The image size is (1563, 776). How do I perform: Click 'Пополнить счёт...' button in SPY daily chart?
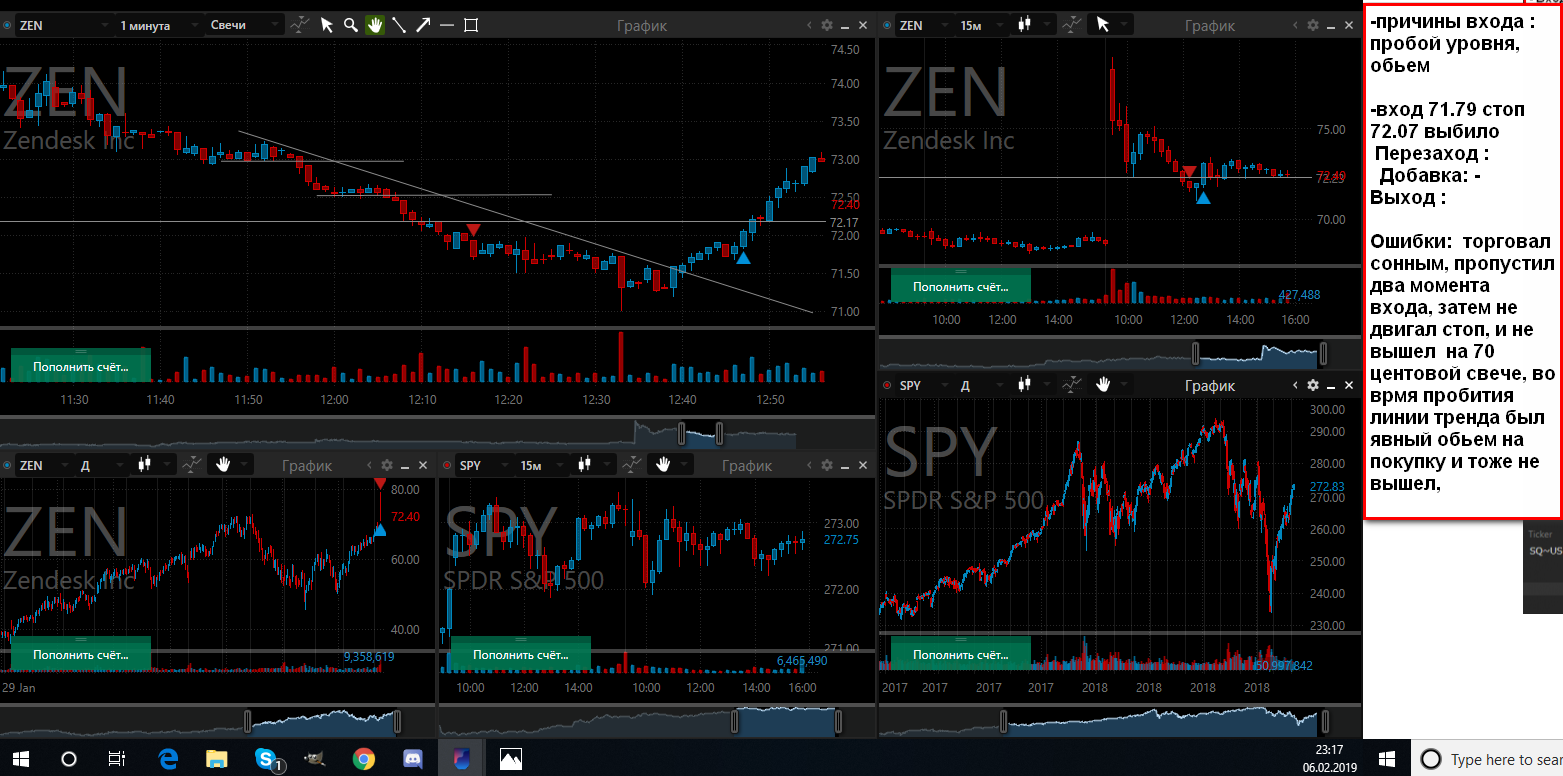point(960,654)
